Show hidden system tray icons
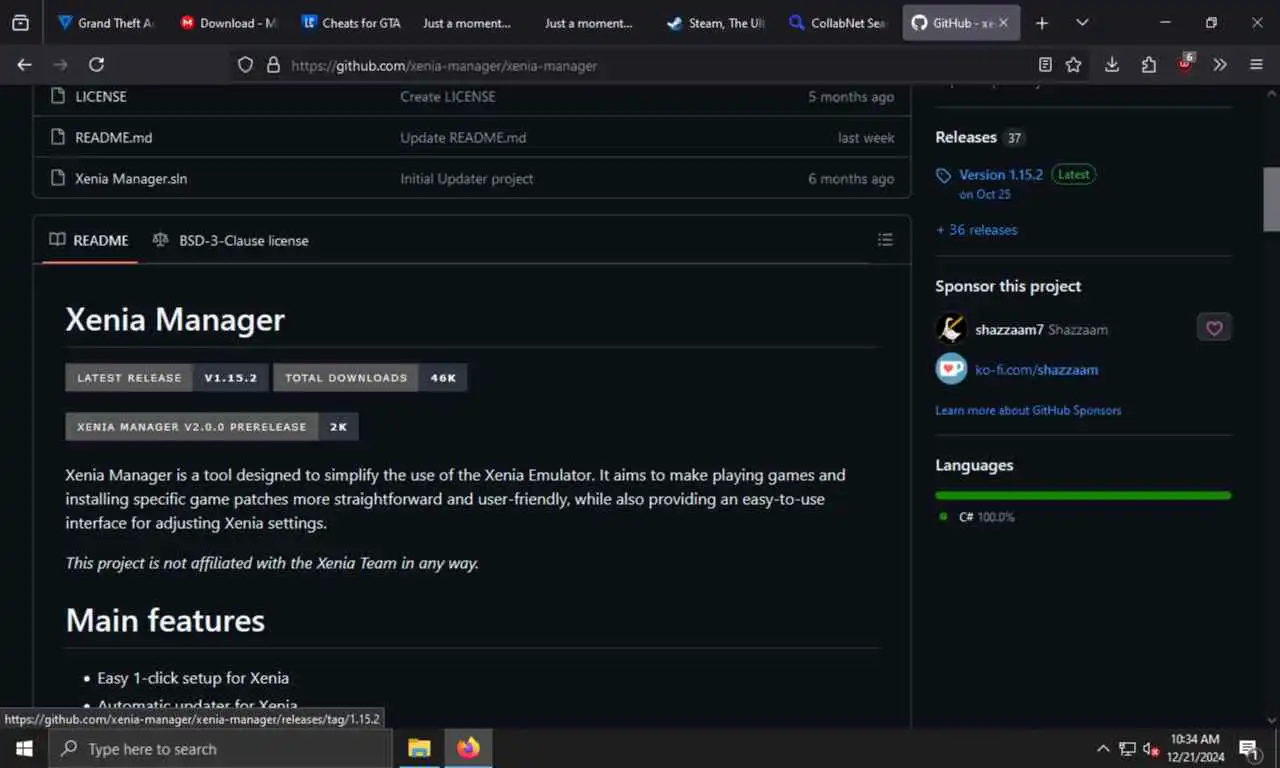The height and width of the screenshot is (768, 1280). coord(1103,748)
